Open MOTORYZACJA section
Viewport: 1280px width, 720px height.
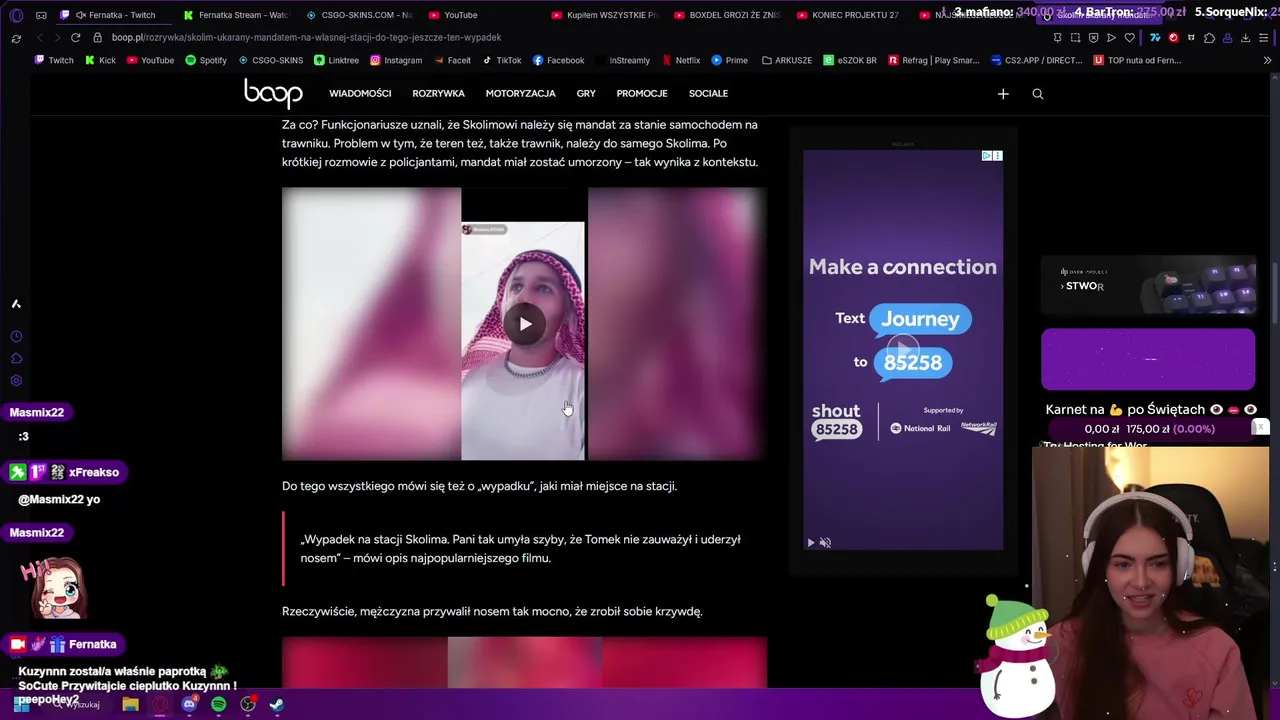click(520, 94)
